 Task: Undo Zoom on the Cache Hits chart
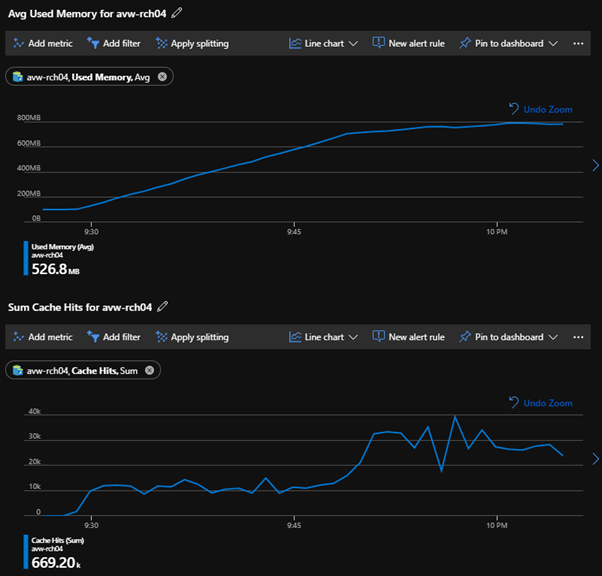[540, 403]
